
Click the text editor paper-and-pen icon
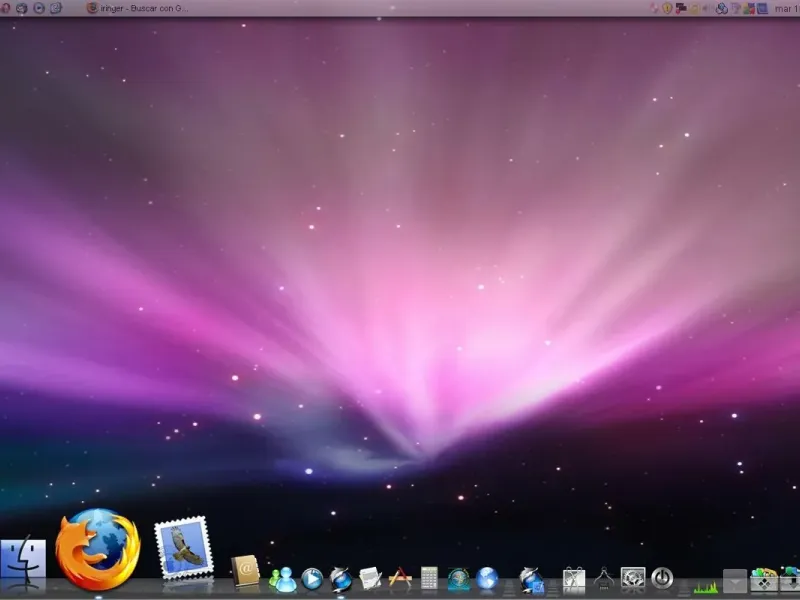click(x=370, y=579)
